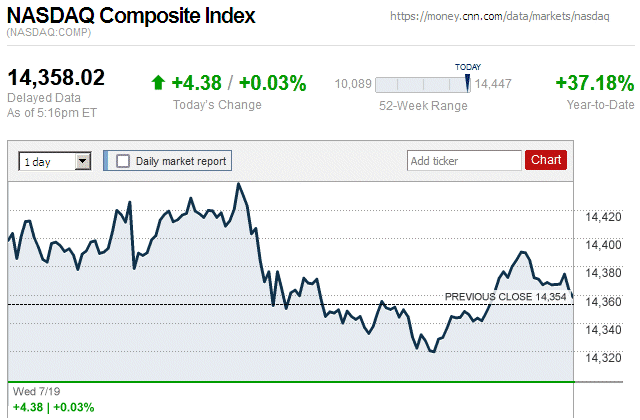The image size is (640, 420).
Task: Click the Add ticker input field
Action: click(464, 160)
